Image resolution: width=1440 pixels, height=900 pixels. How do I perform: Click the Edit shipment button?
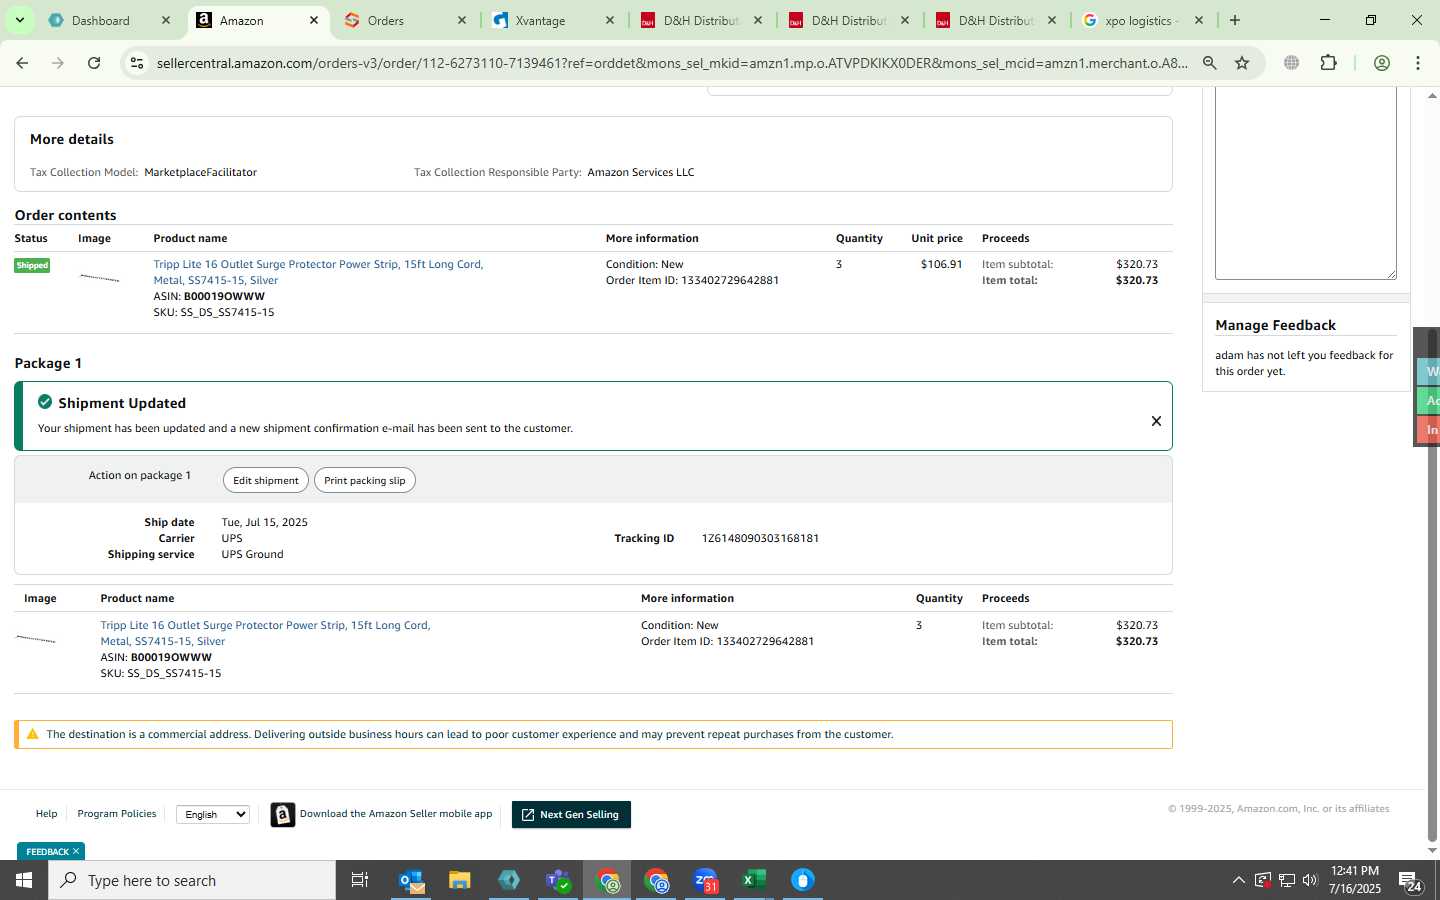[266, 480]
